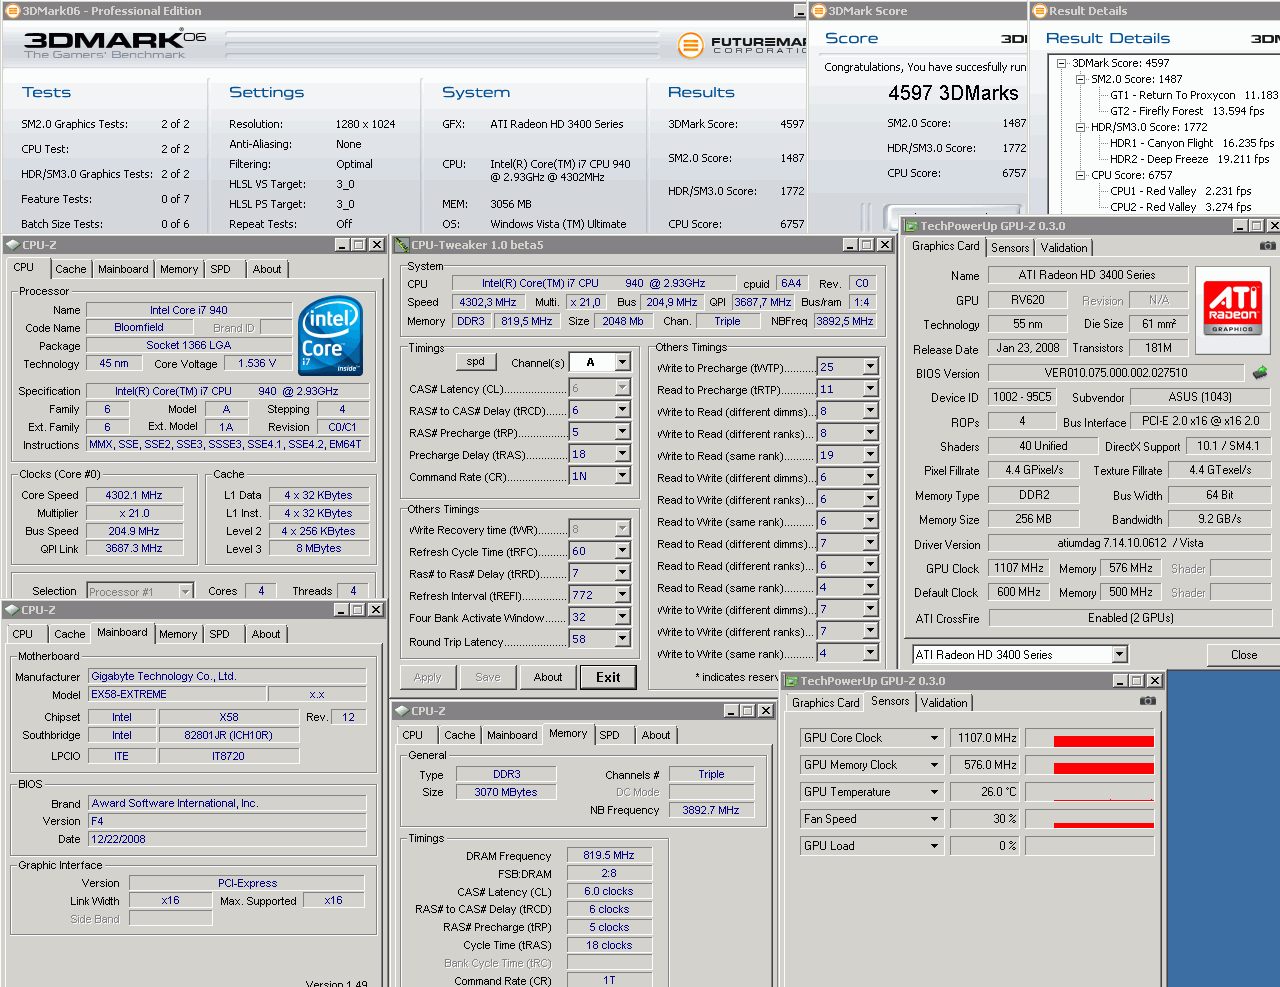Select GT2 - Firefly Forest result row
1280x987 pixels.
[x=1187, y=111]
